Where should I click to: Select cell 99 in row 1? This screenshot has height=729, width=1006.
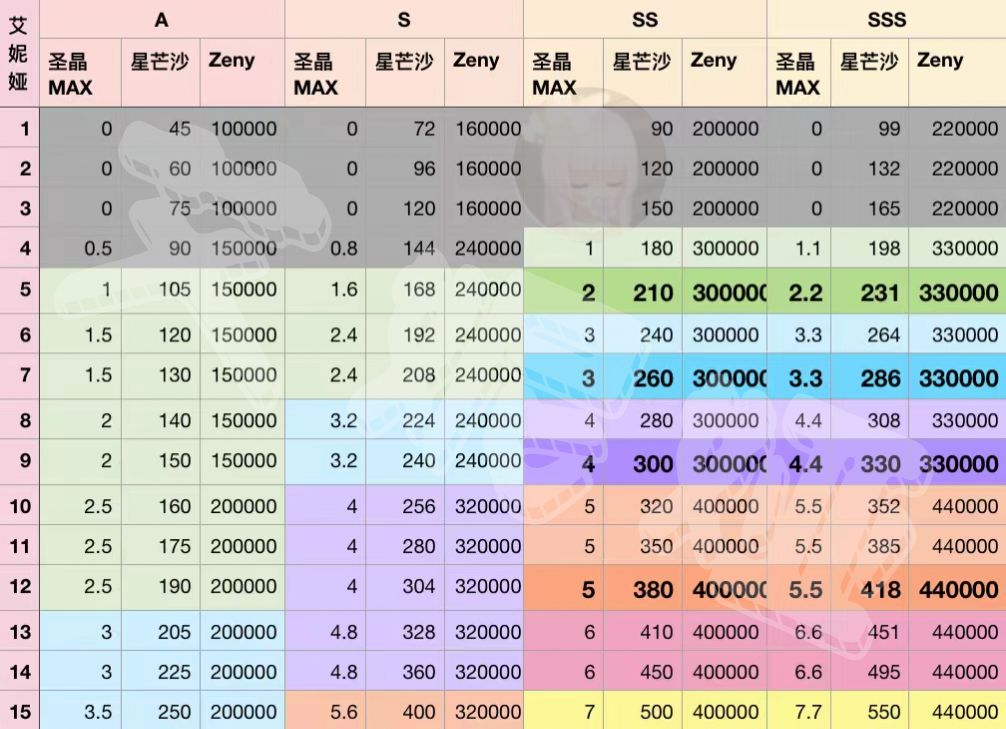pyautogui.click(x=869, y=128)
